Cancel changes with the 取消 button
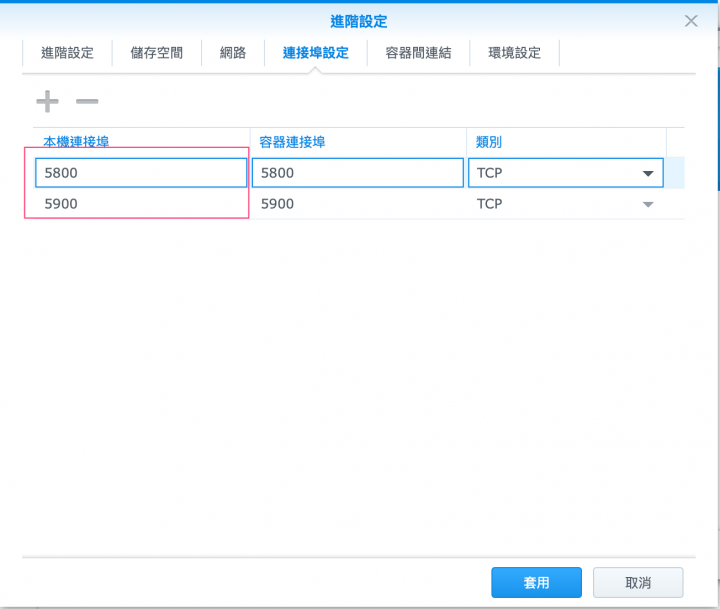 (x=638, y=582)
